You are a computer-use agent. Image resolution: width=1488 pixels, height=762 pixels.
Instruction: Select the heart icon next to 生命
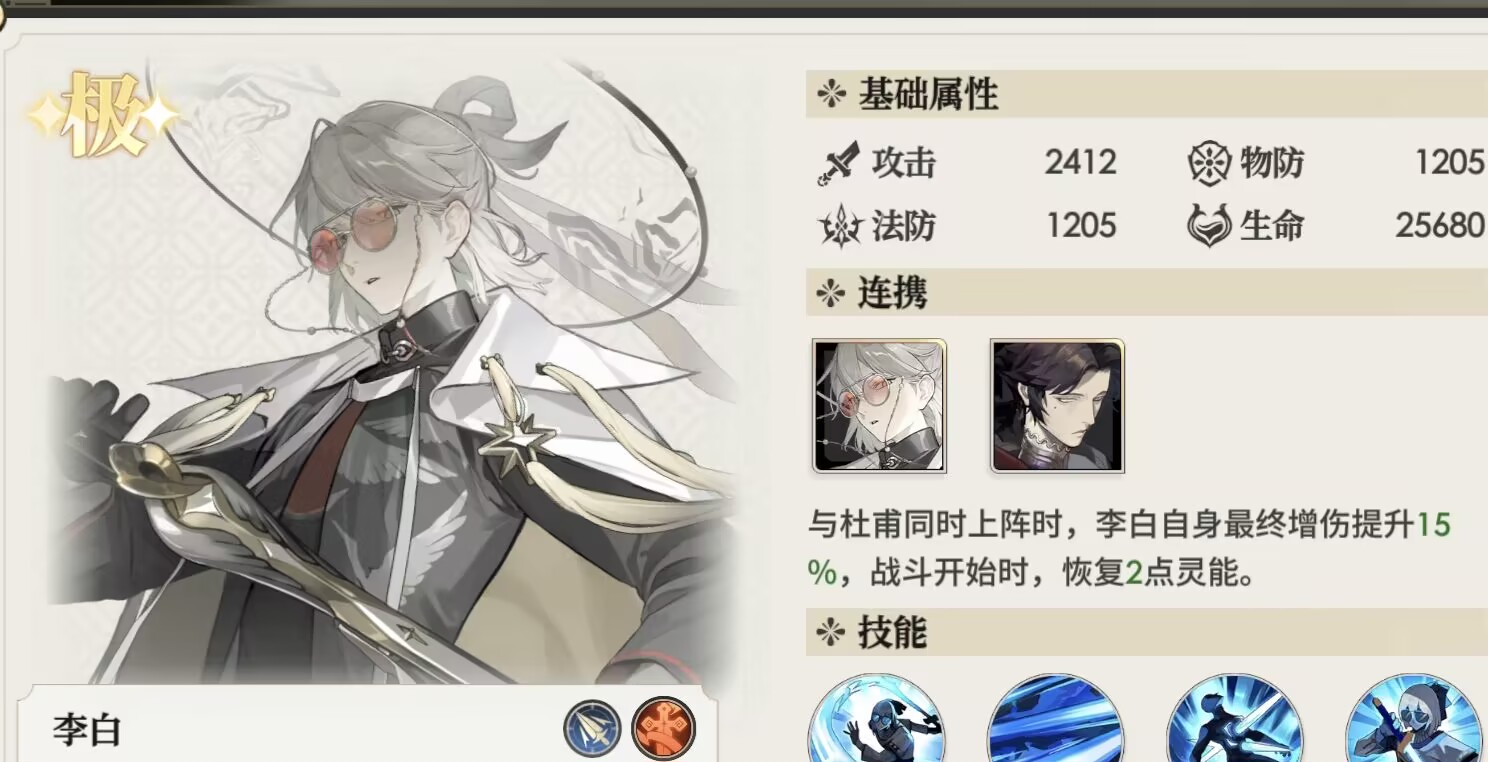click(x=1208, y=226)
